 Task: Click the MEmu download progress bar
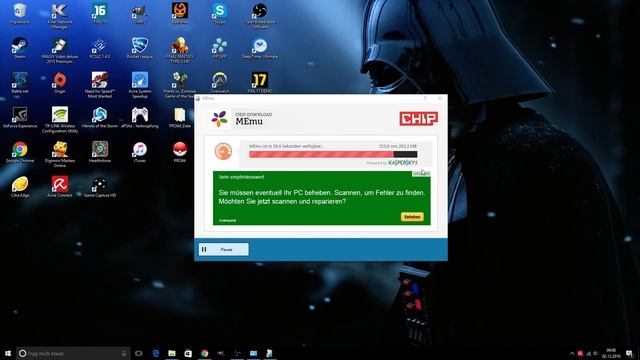click(333, 154)
